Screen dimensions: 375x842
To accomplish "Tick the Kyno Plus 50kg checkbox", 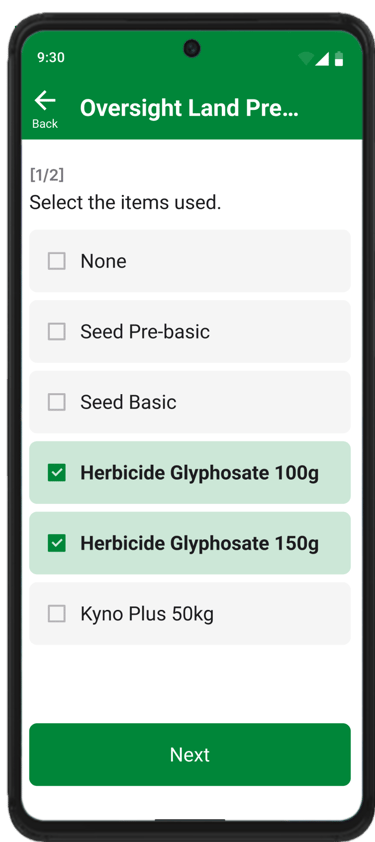I will pyautogui.click(x=56, y=613).
